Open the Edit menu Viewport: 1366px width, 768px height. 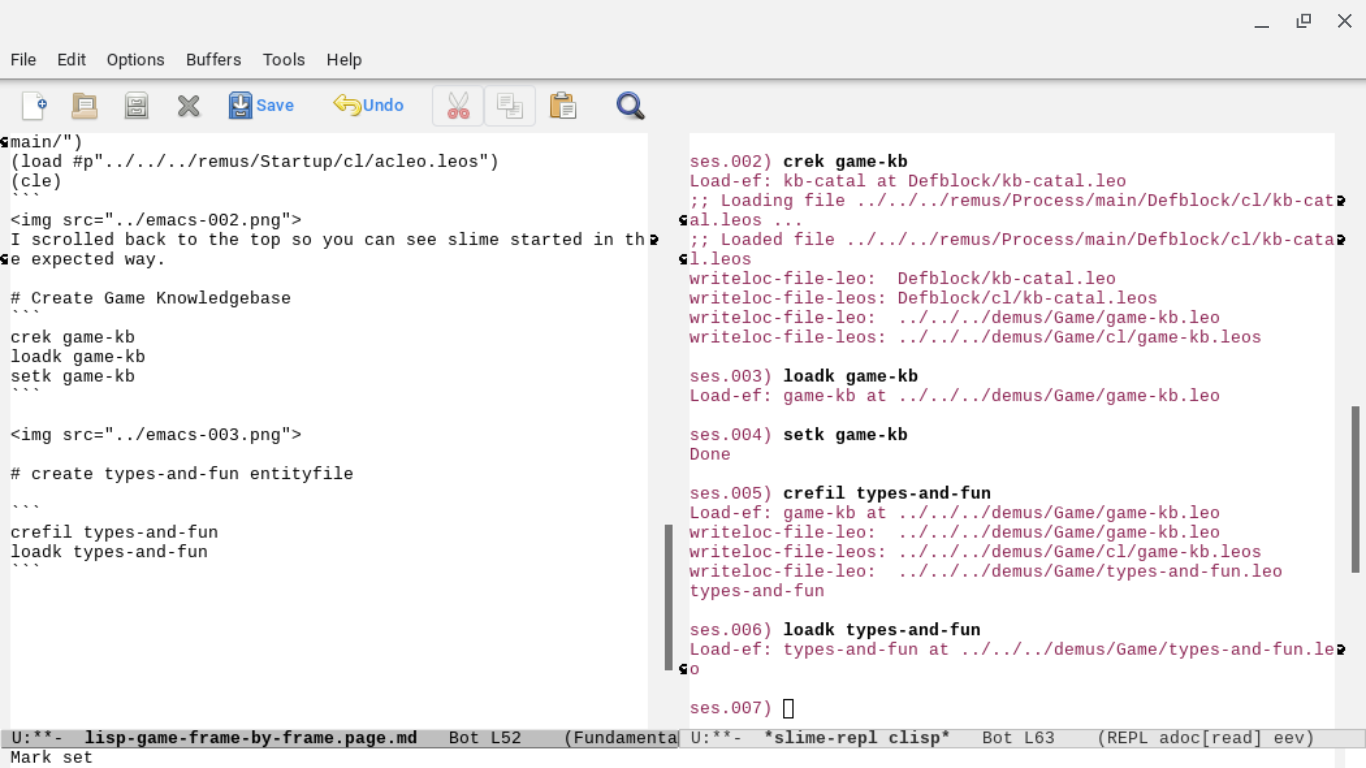[71, 60]
